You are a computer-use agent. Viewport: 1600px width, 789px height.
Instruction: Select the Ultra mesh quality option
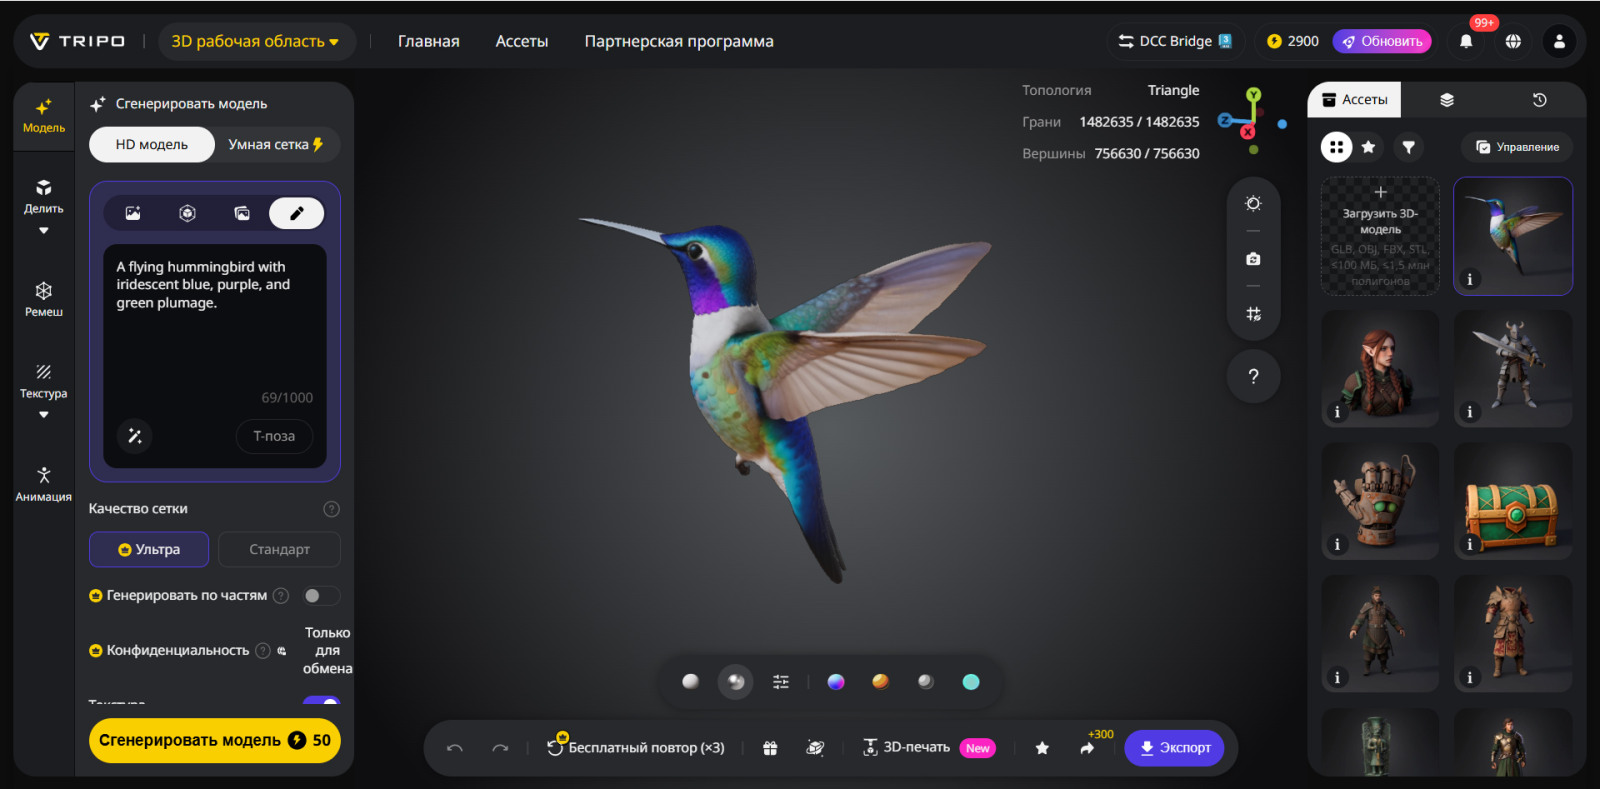(149, 549)
